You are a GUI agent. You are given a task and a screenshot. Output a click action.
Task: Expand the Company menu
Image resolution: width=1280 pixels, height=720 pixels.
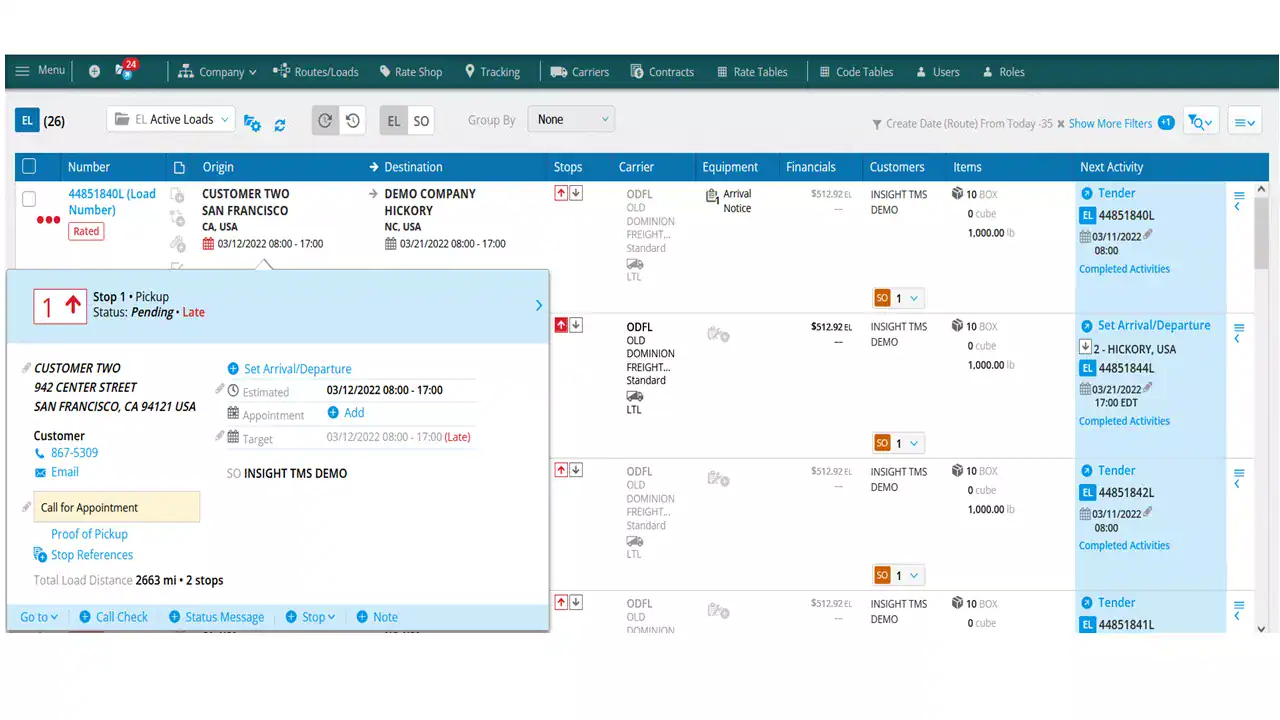tap(217, 72)
